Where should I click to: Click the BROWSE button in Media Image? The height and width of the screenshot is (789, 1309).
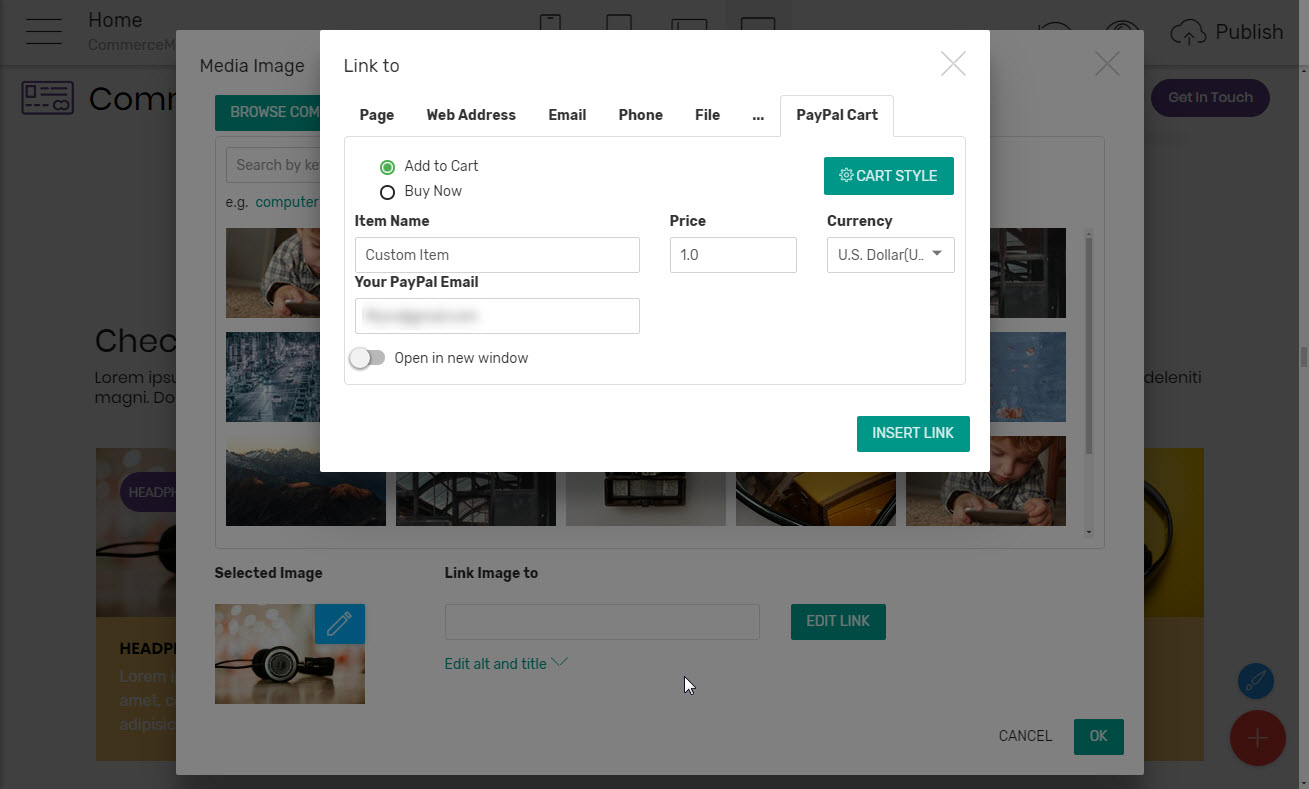point(268,112)
